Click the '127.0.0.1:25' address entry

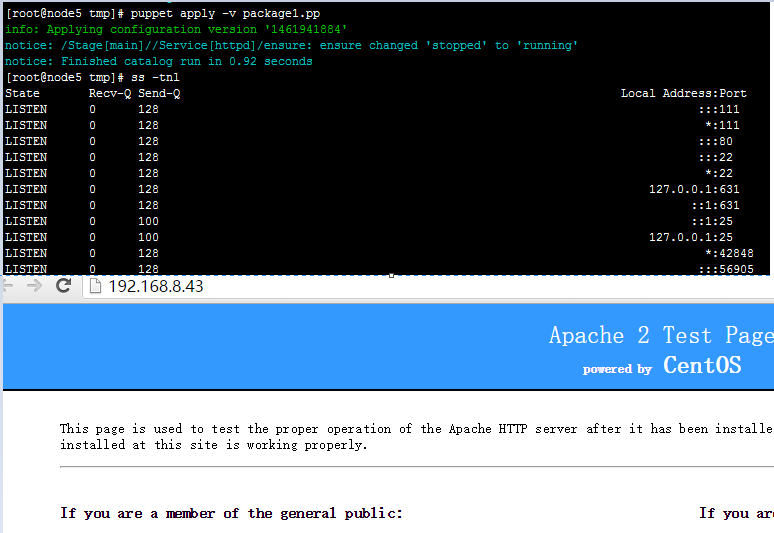tap(691, 237)
